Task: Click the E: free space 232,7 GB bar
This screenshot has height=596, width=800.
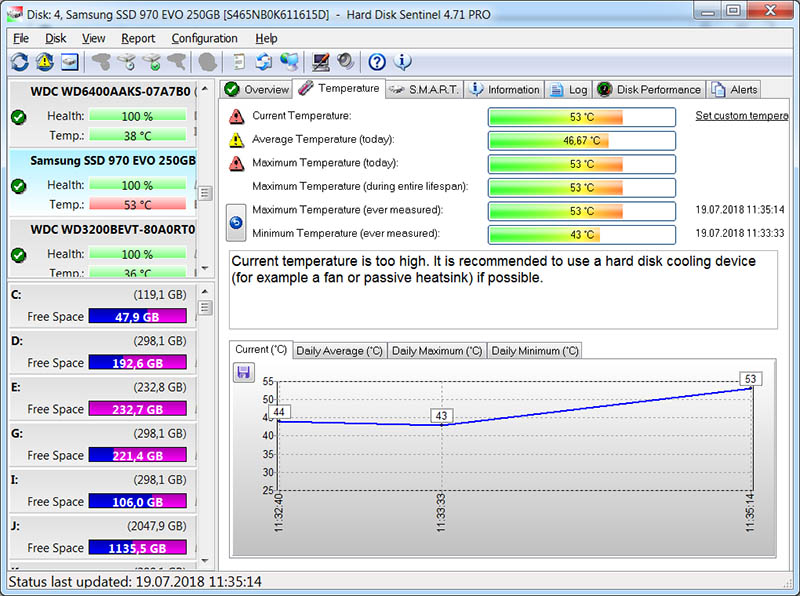Action: (x=137, y=409)
